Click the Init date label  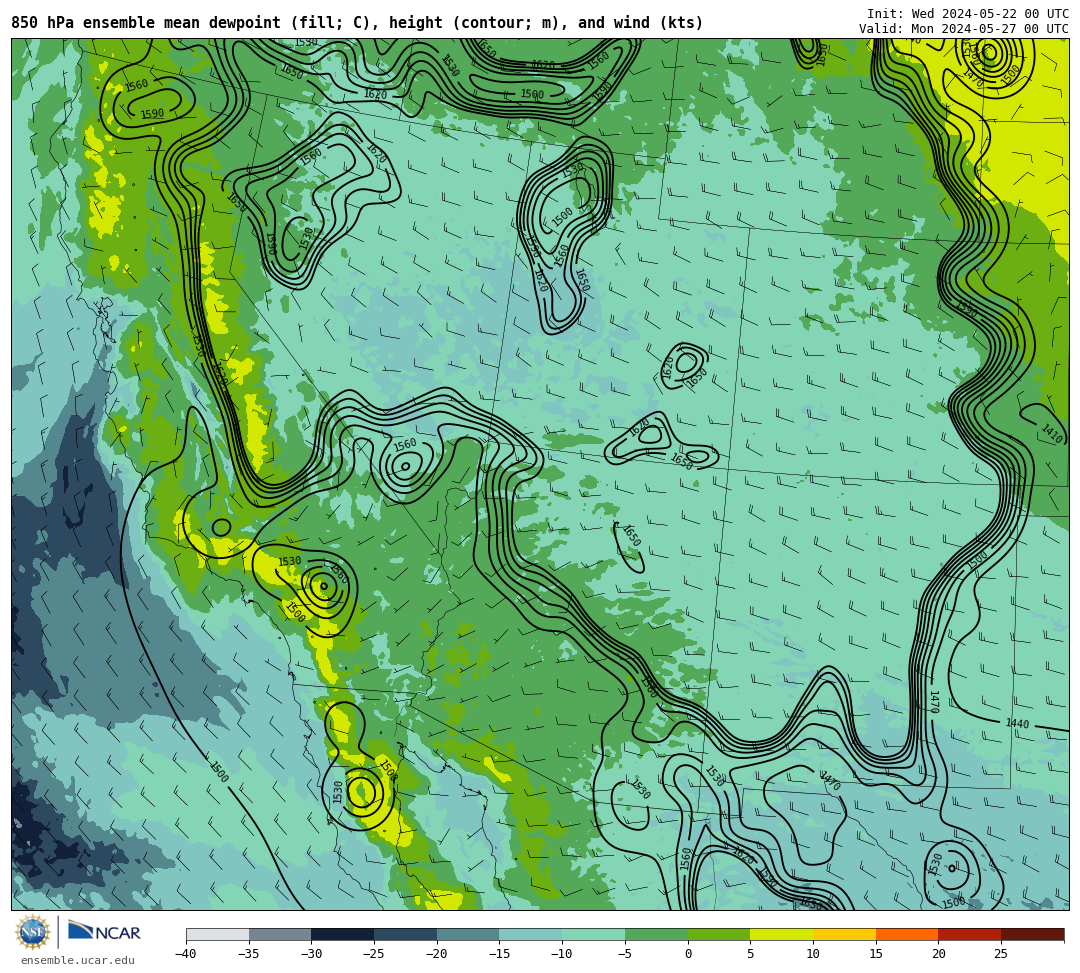(x=968, y=14)
